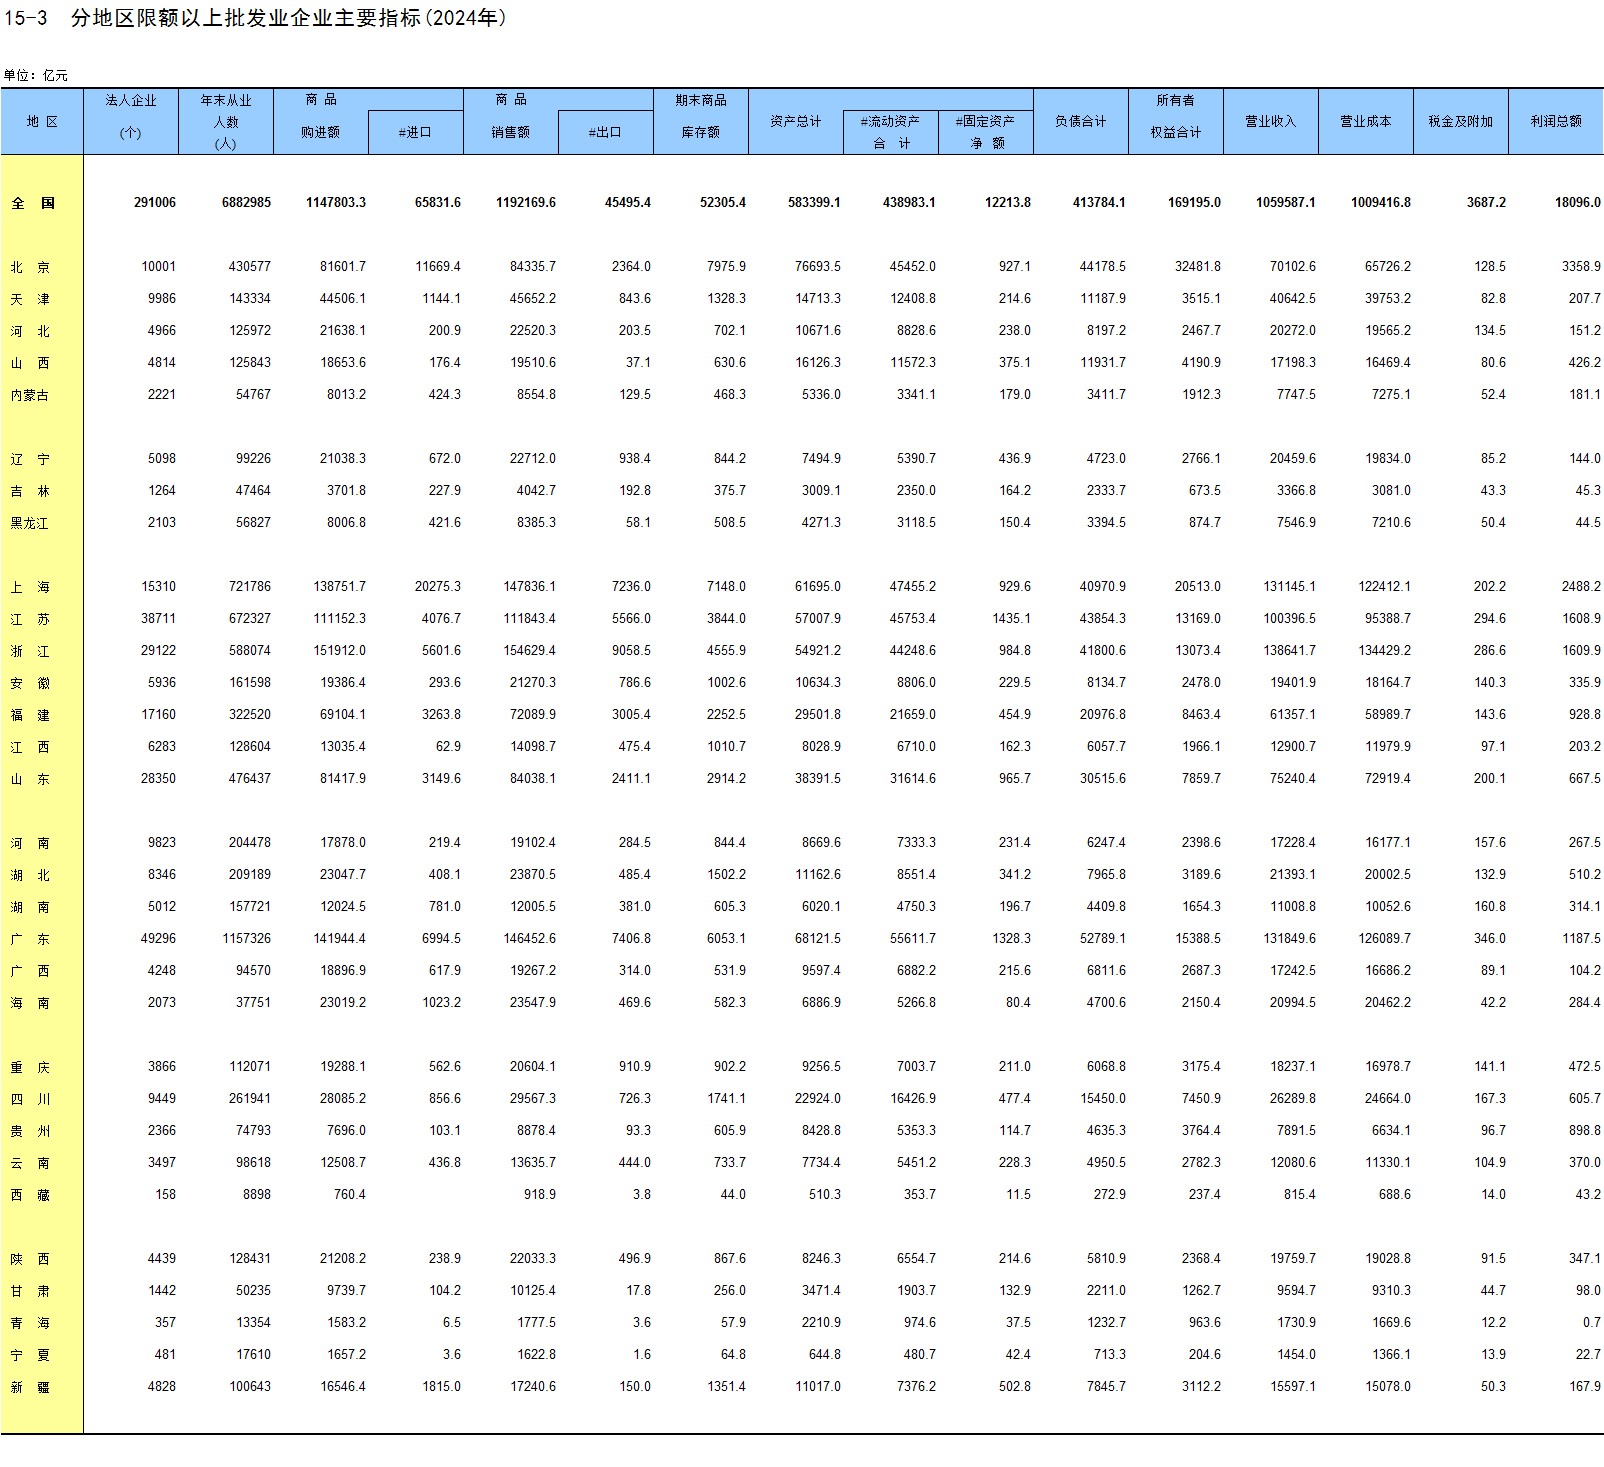Click the 营业收入 column header
Viewport: 1604px width, 1467px height.
click(1270, 121)
